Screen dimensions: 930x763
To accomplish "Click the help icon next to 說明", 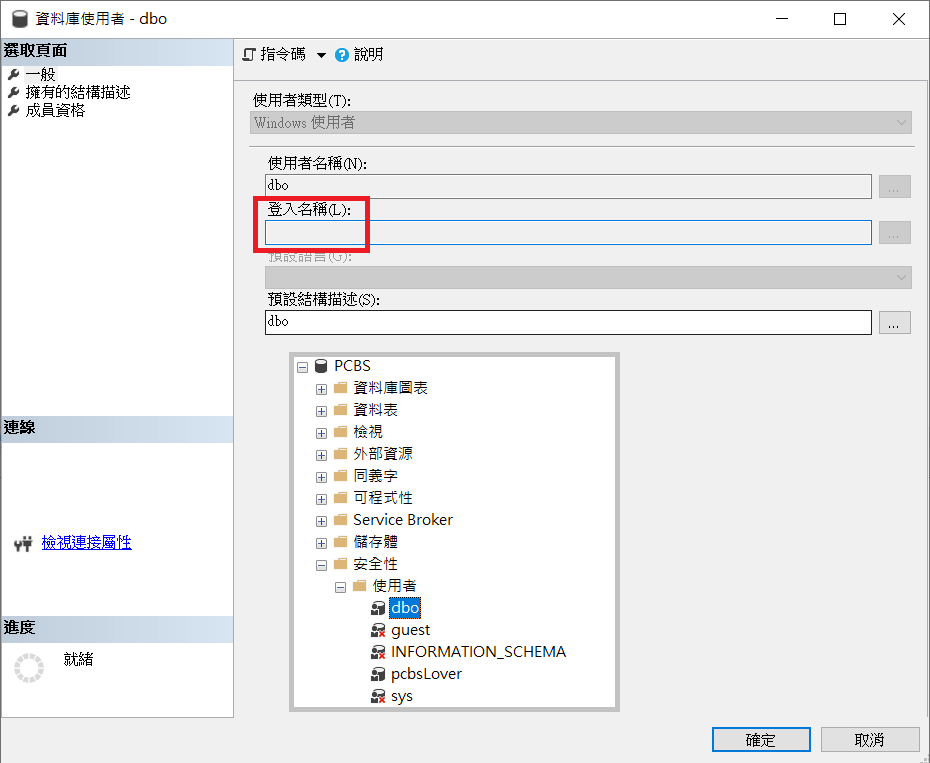I will coord(342,55).
